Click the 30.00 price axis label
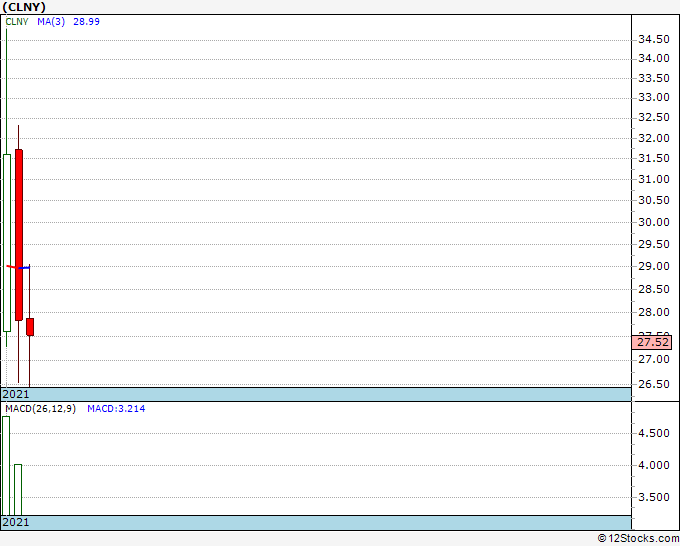The height and width of the screenshot is (546, 680). point(654,222)
